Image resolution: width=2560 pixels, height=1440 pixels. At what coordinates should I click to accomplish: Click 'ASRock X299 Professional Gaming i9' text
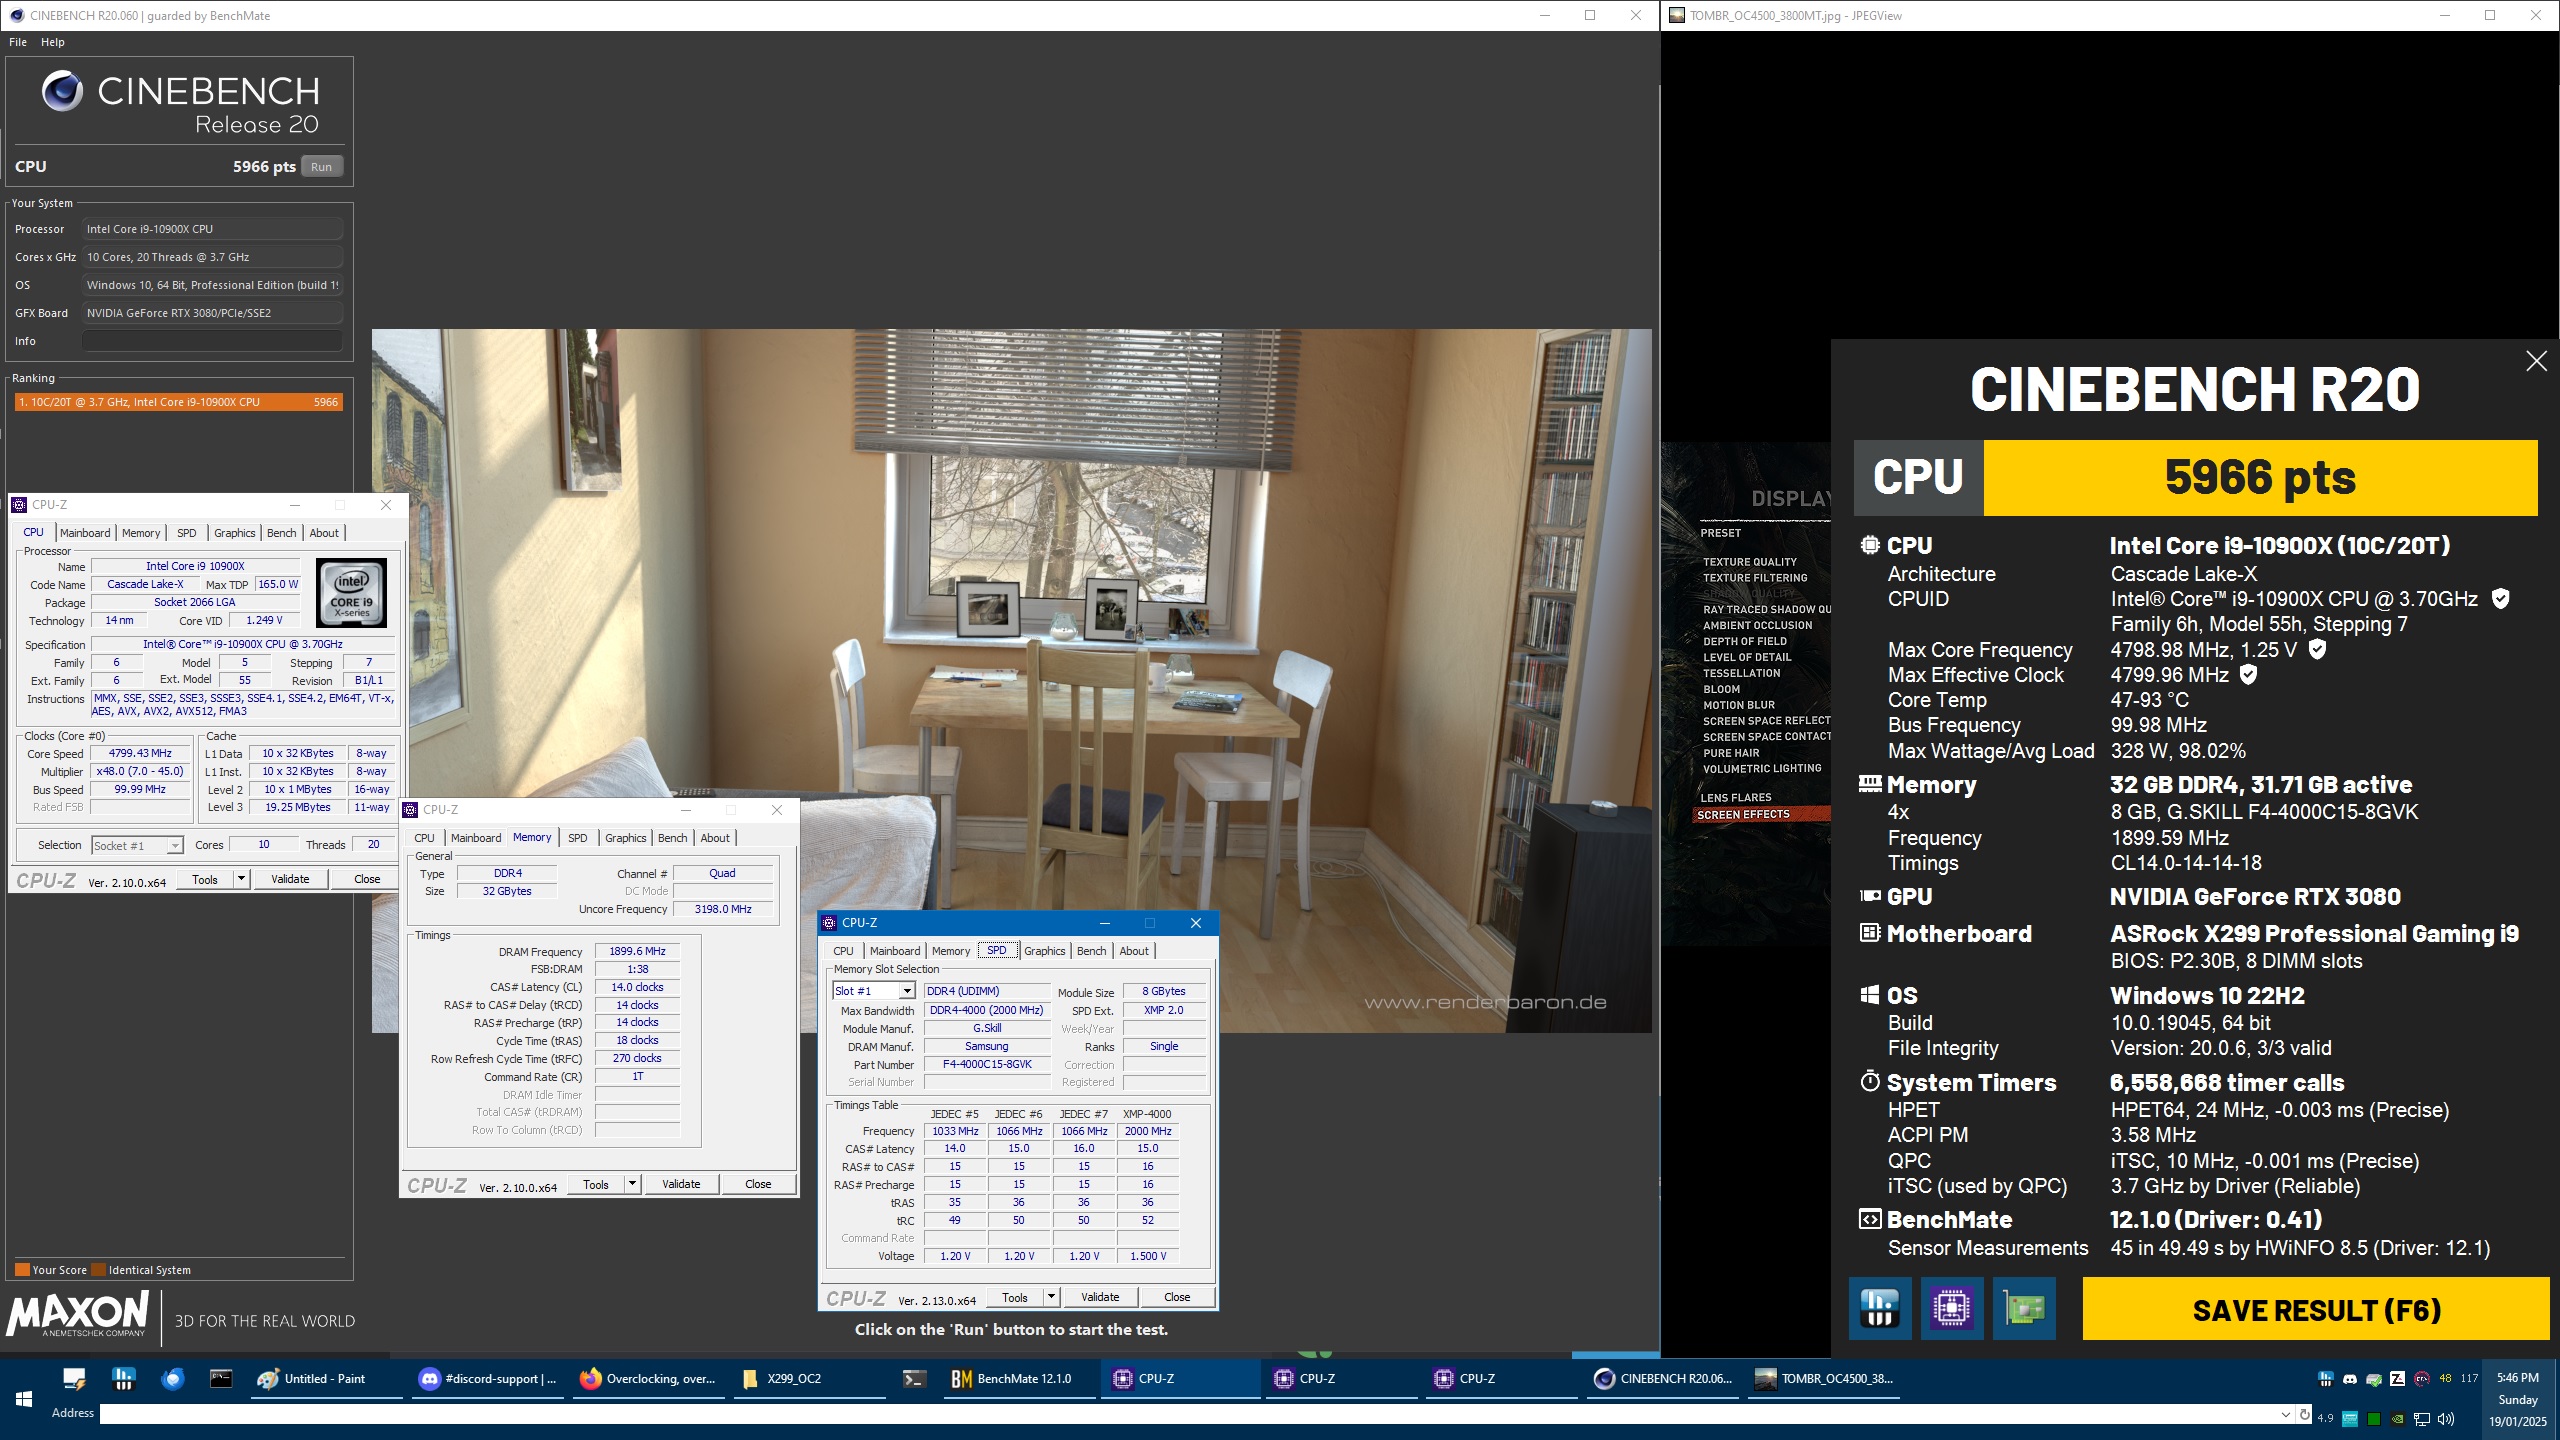[2314, 934]
